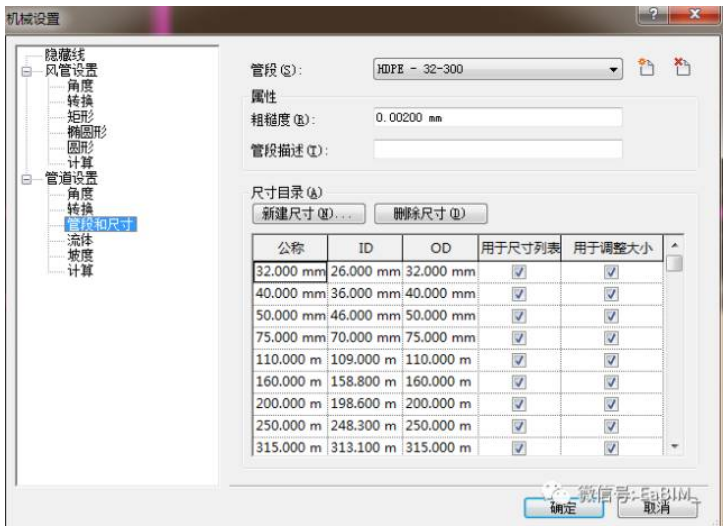727x531 pixels.
Task: Select 椭圆形 under 风管设置
Action: coord(87,132)
